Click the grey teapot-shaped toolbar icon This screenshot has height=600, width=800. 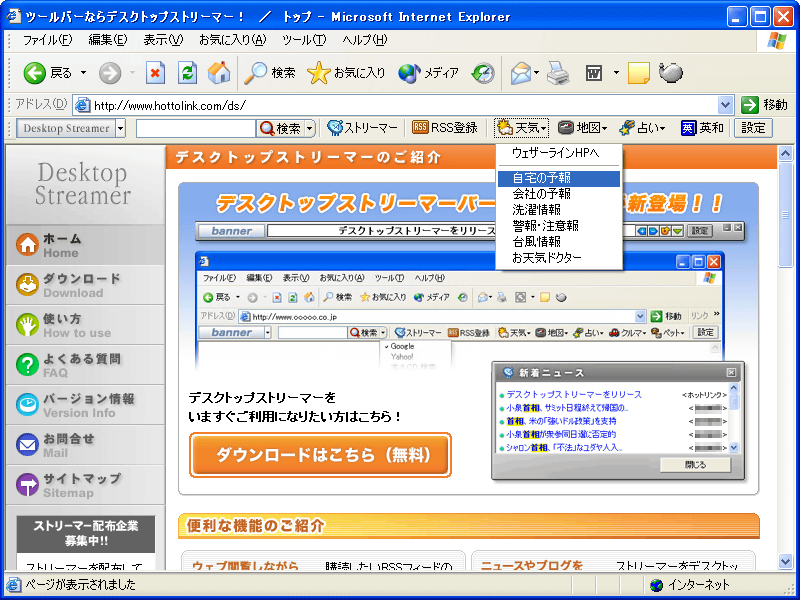(670, 72)
